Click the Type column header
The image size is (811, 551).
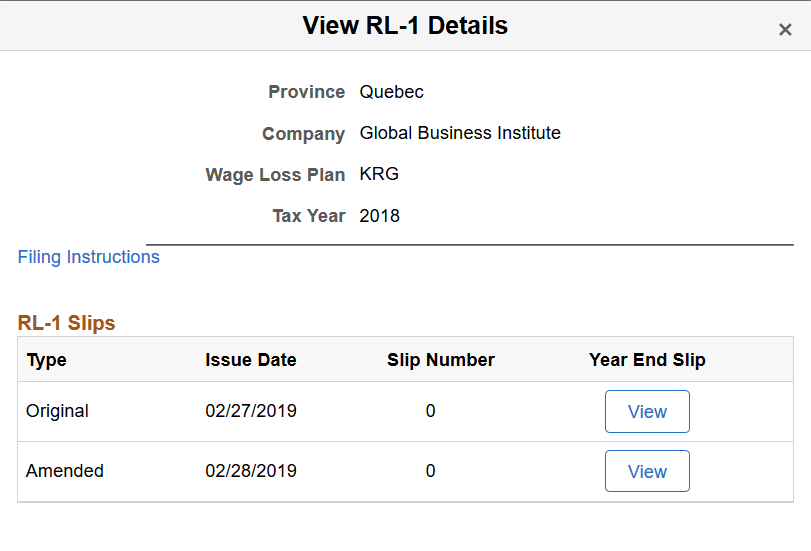click(x=47, y=360)
